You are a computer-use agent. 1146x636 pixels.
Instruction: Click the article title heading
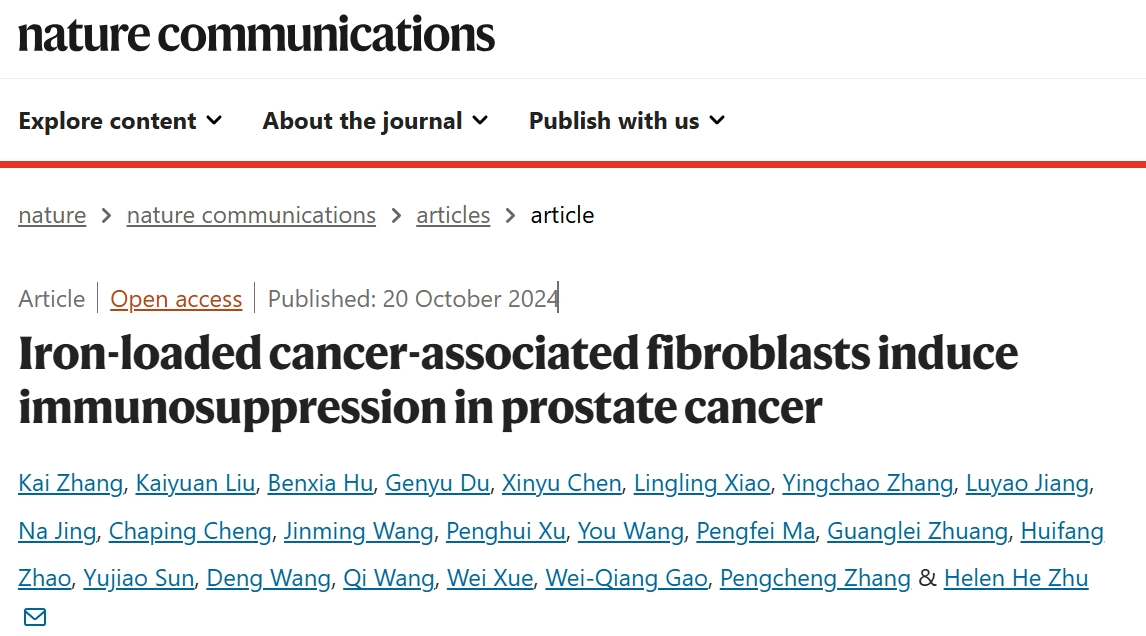click(x=518, y=380)
